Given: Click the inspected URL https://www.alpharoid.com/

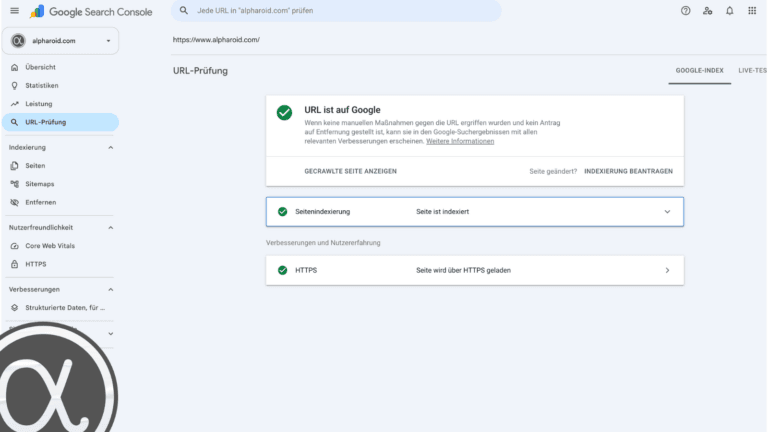Looking at the screenshot, I should tap(216, 40).
